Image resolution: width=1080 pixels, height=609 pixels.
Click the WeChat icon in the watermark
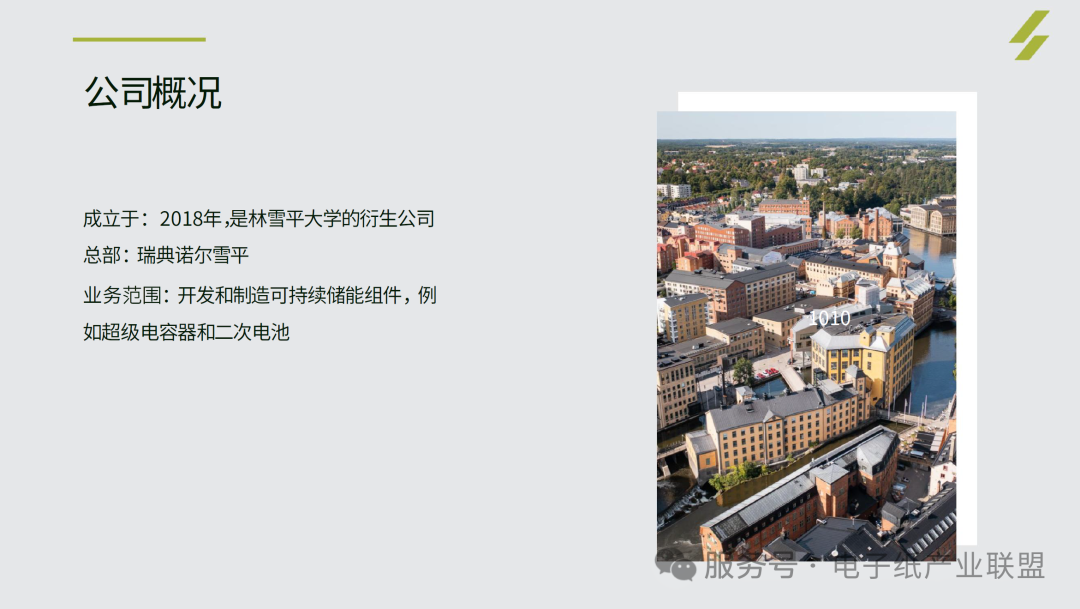click(676, 566)
